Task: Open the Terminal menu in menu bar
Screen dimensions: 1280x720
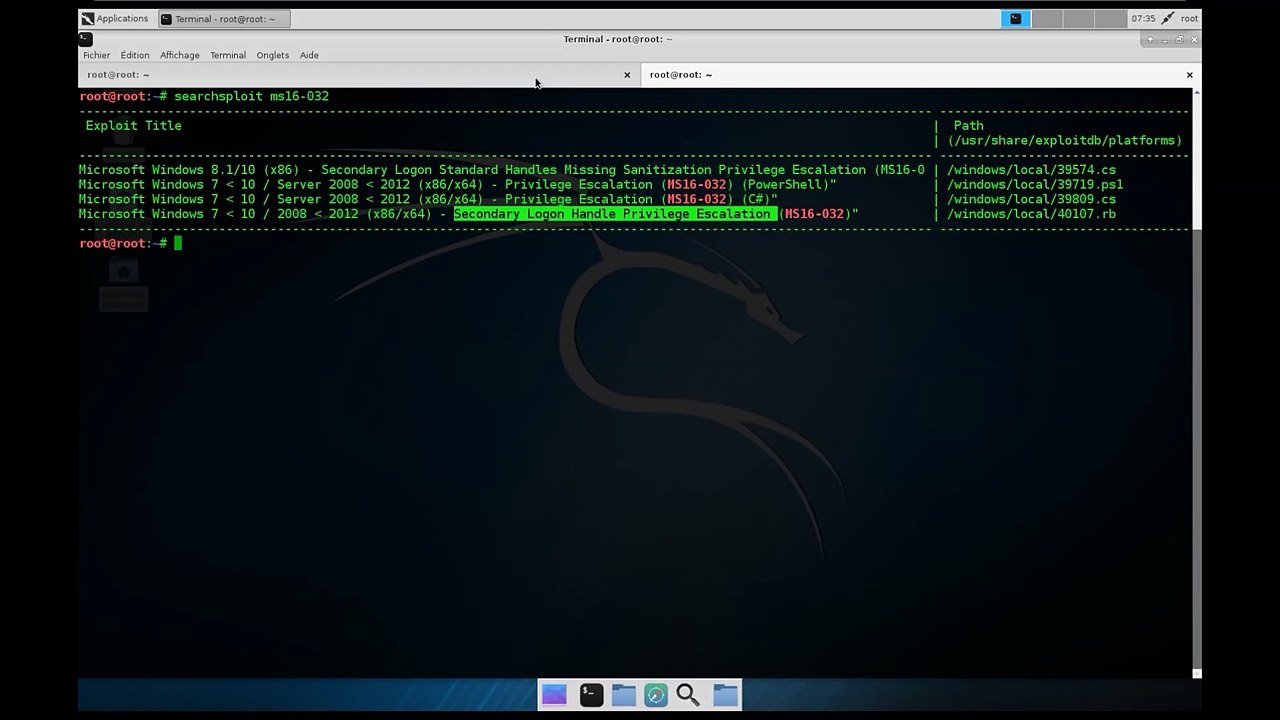Action: tap(228, 55)
